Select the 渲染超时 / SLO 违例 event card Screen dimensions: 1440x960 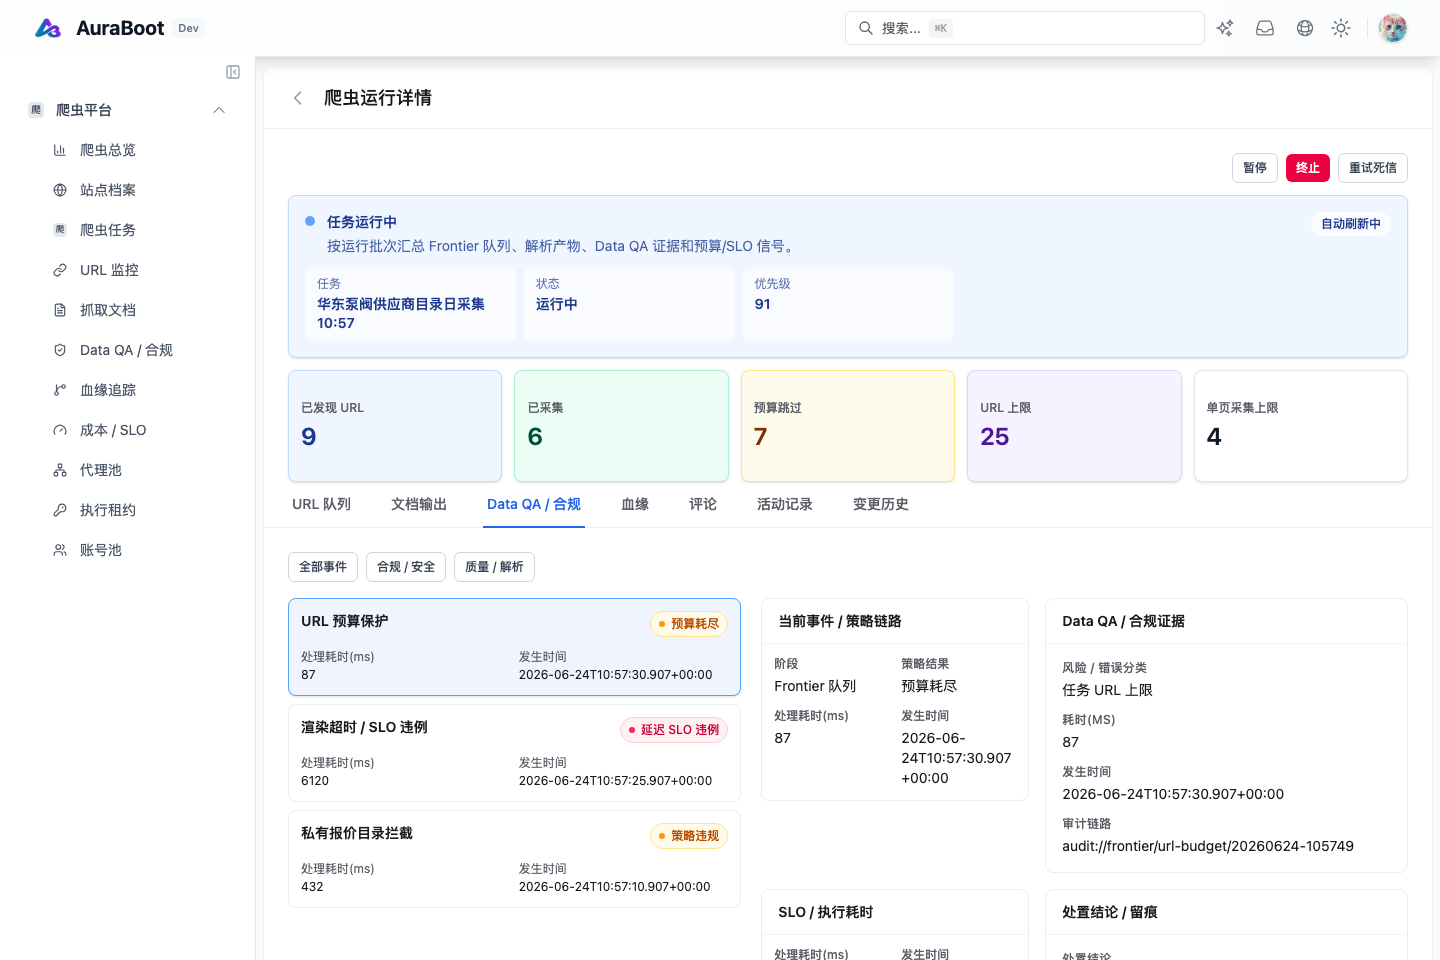514,753
